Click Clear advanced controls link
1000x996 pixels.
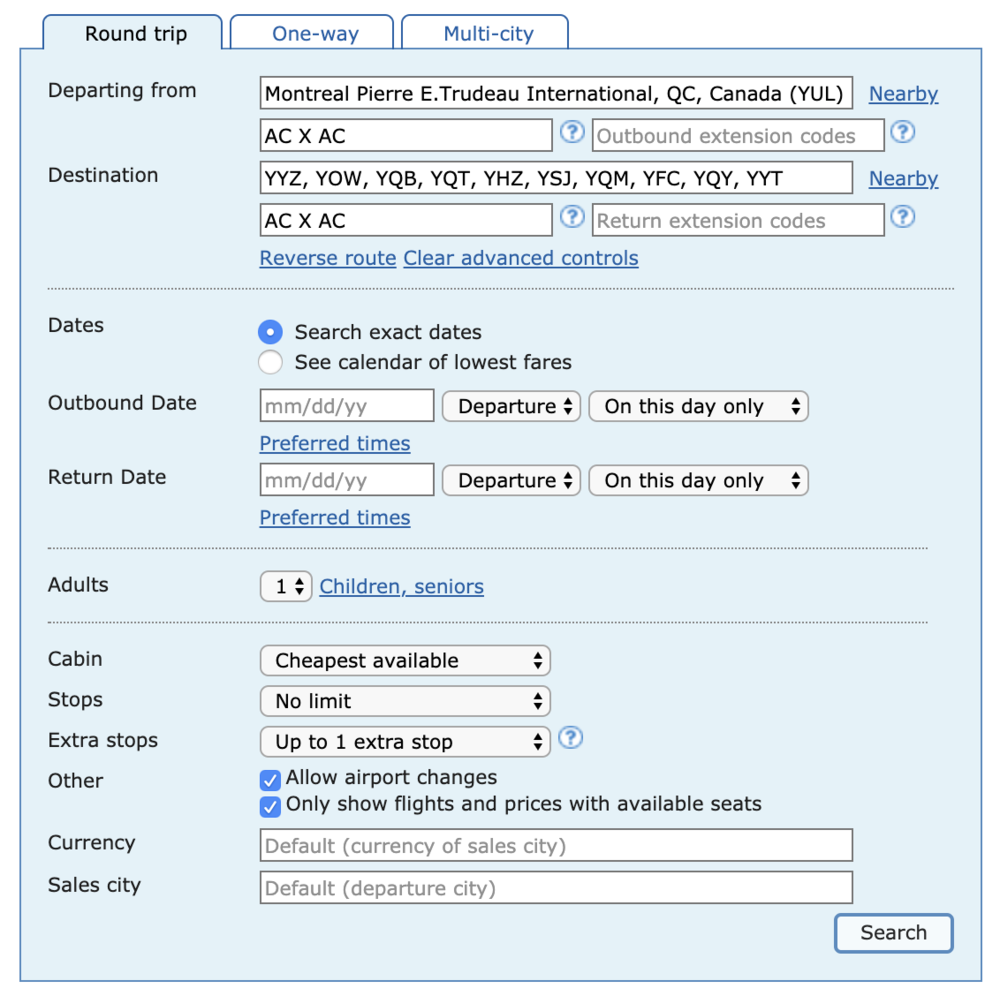click(x=520, y=258)
